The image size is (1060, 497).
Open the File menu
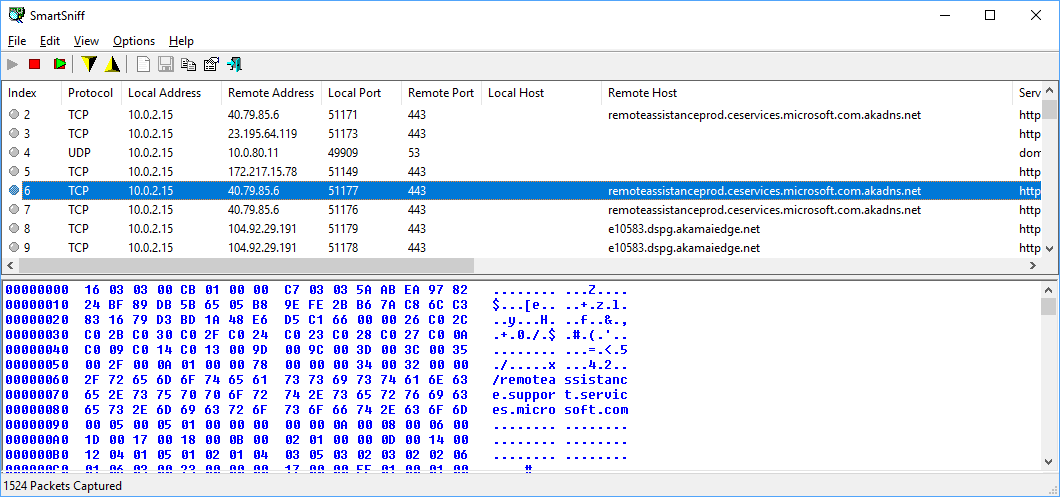17,41
